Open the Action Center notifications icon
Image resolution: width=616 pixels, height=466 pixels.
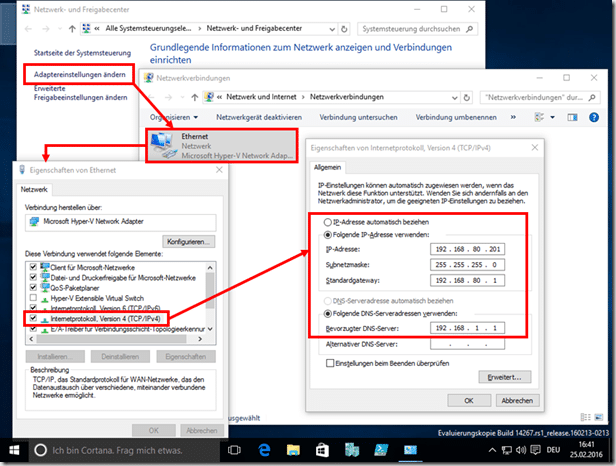click(x=535, y=450)
